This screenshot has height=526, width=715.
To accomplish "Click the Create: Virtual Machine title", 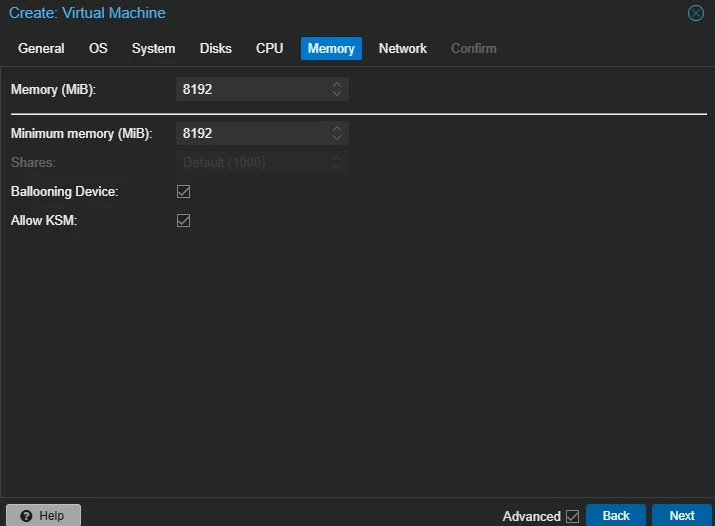I will (x=87, y=13).
